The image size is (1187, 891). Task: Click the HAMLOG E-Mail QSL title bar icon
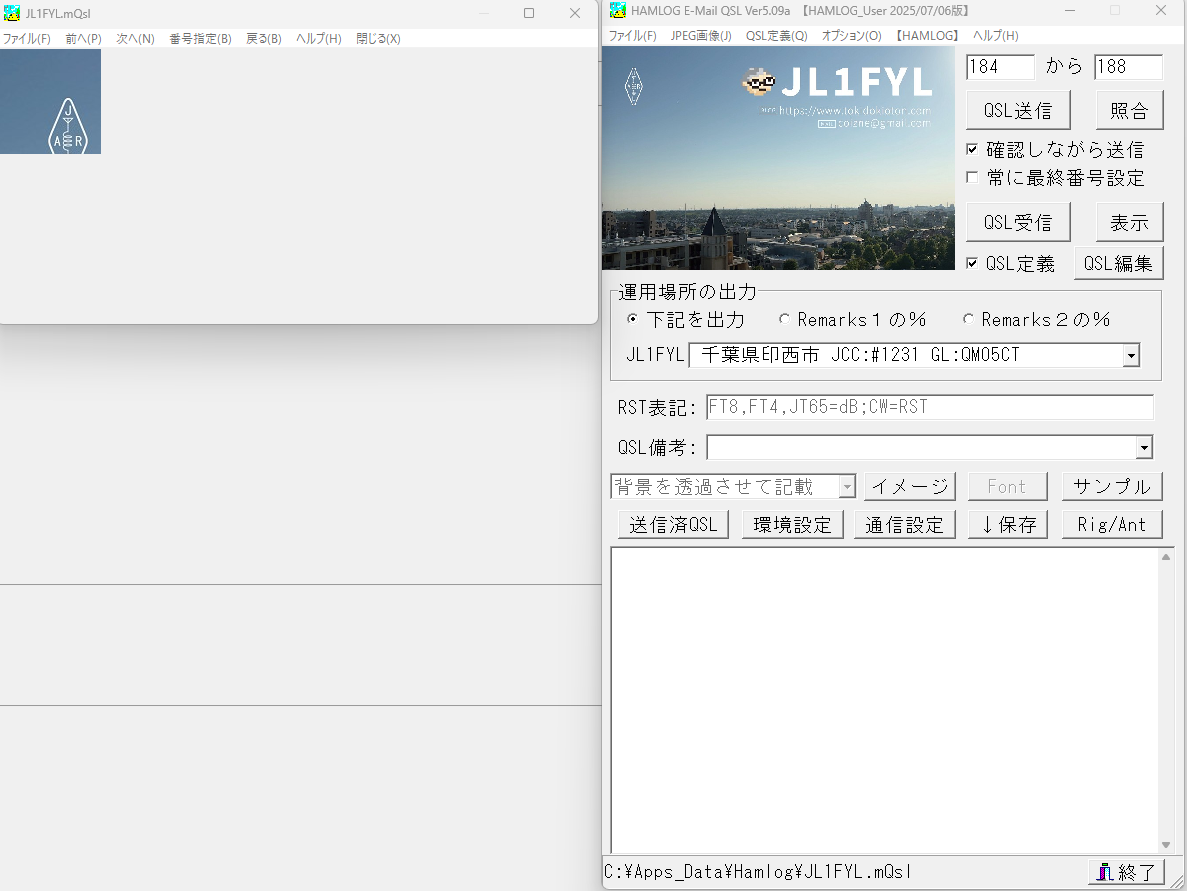pyautogui.click(x=618, y=11)
